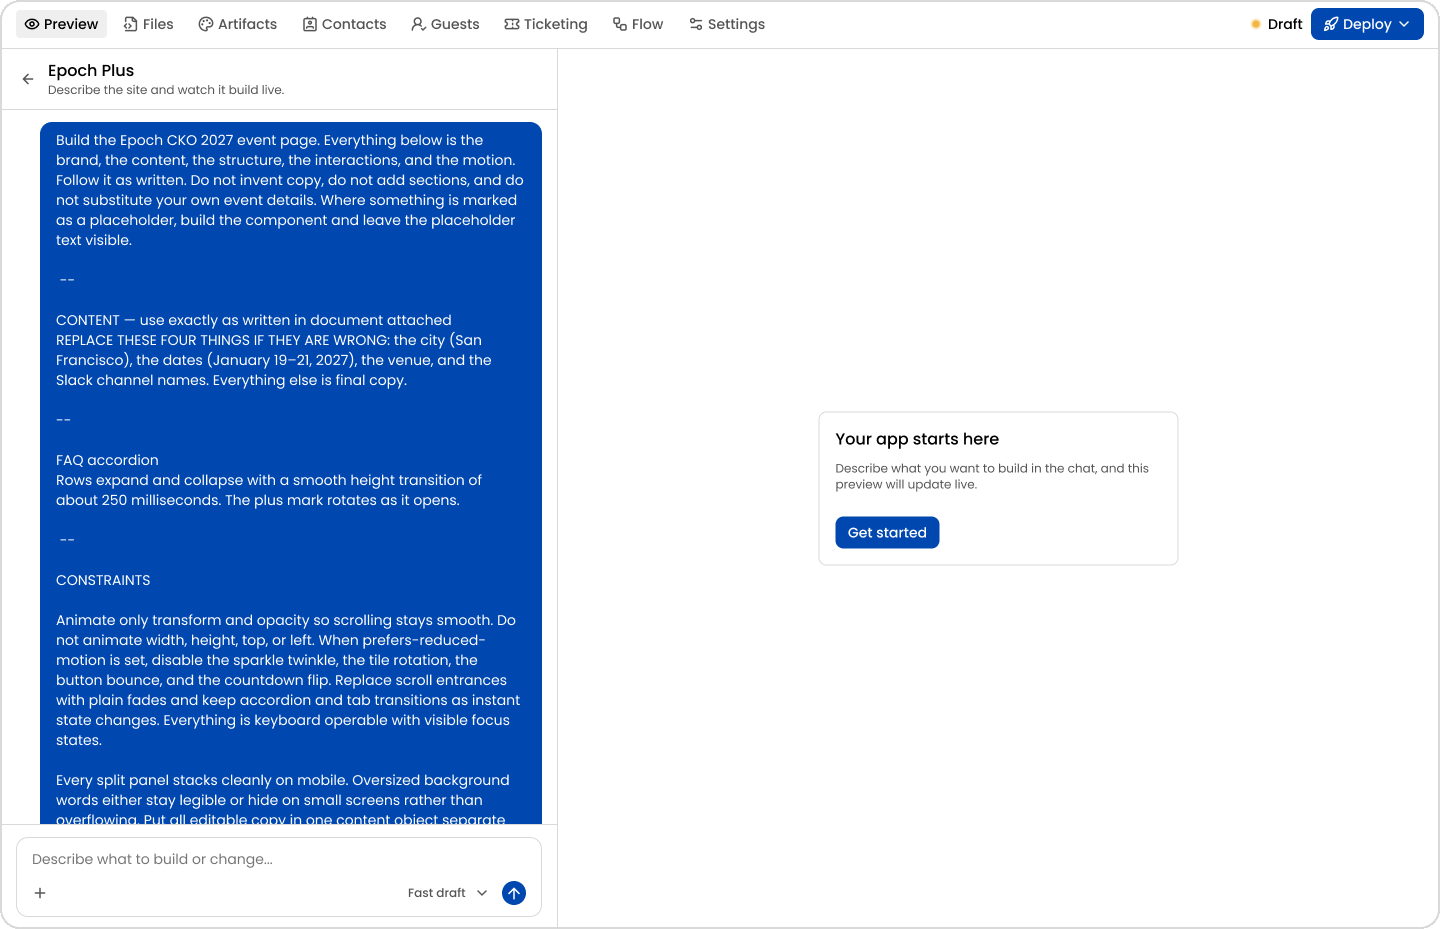Open the Contacts tab

click(x=344, y=24)
